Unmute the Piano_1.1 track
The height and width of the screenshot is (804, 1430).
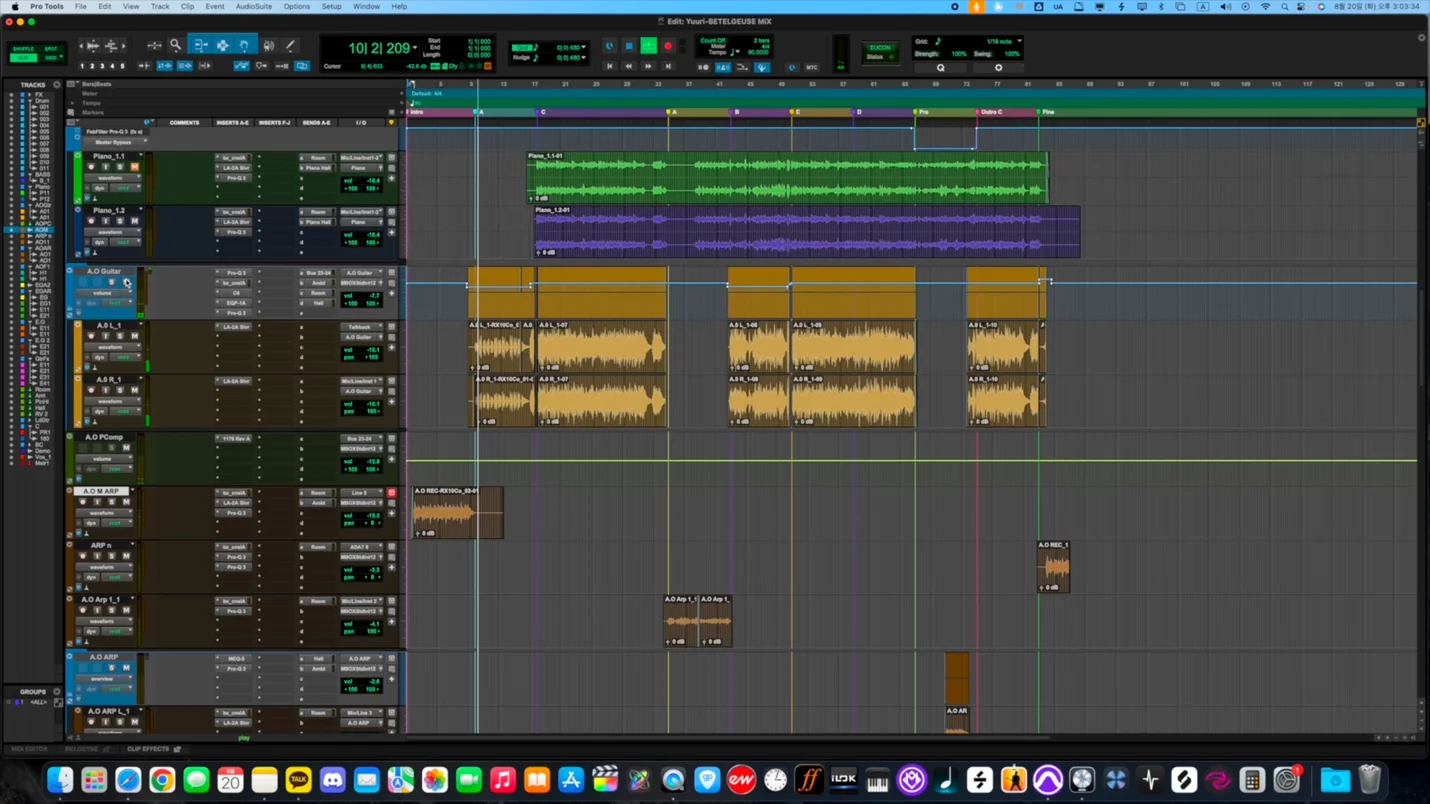click(x=134, y=167)
